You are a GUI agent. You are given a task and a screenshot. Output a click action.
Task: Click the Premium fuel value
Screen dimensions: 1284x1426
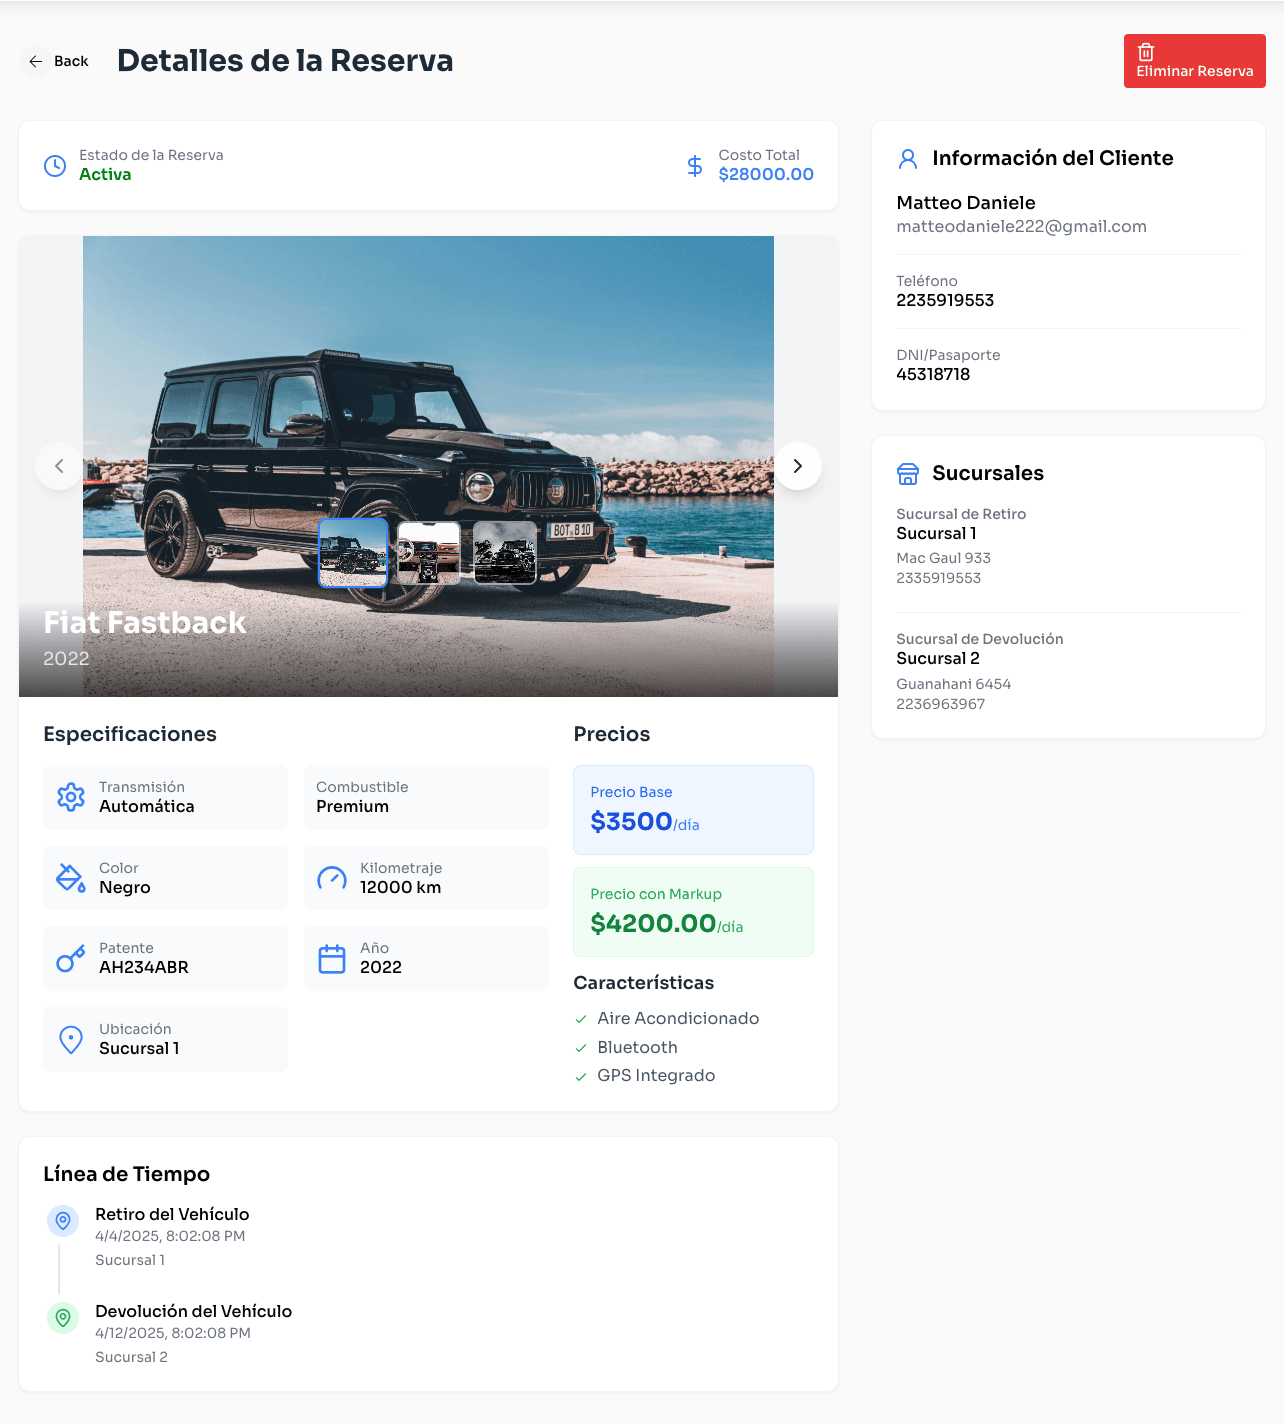pyautogui.click(x=352, y=806)
